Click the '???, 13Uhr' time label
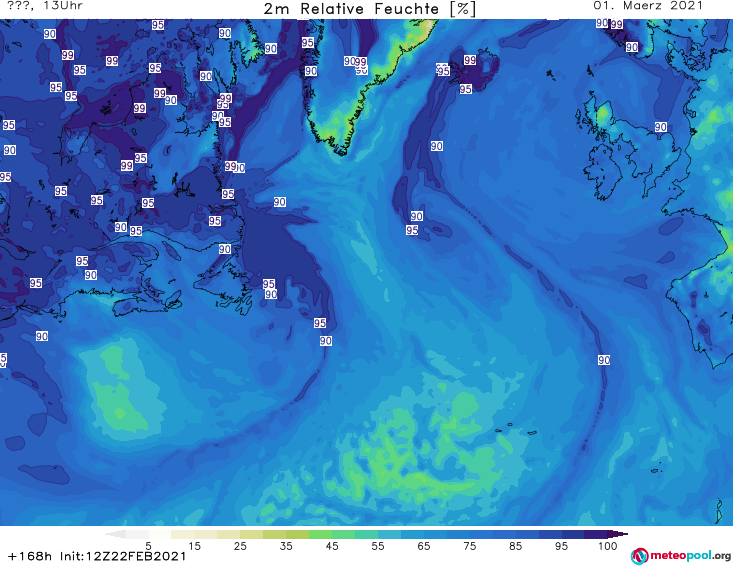The height and width of the screenshot is (566, 733). tap(45, 6)
